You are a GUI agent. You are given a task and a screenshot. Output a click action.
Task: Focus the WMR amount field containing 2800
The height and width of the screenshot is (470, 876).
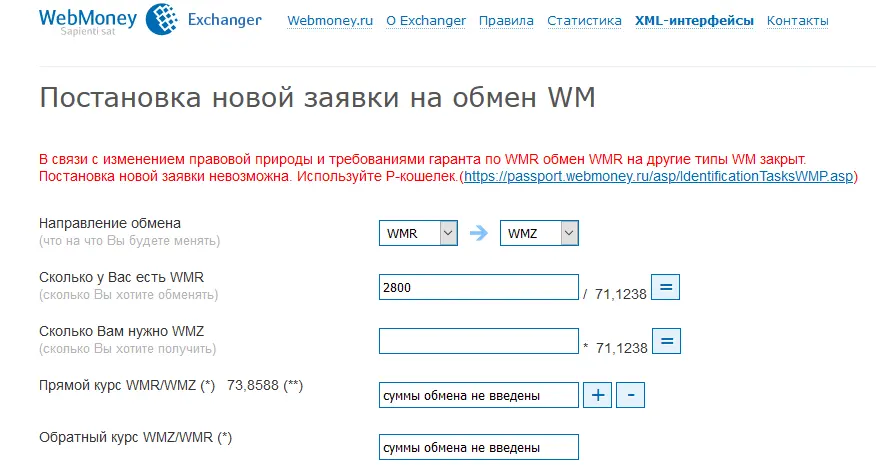click(479, 287)
